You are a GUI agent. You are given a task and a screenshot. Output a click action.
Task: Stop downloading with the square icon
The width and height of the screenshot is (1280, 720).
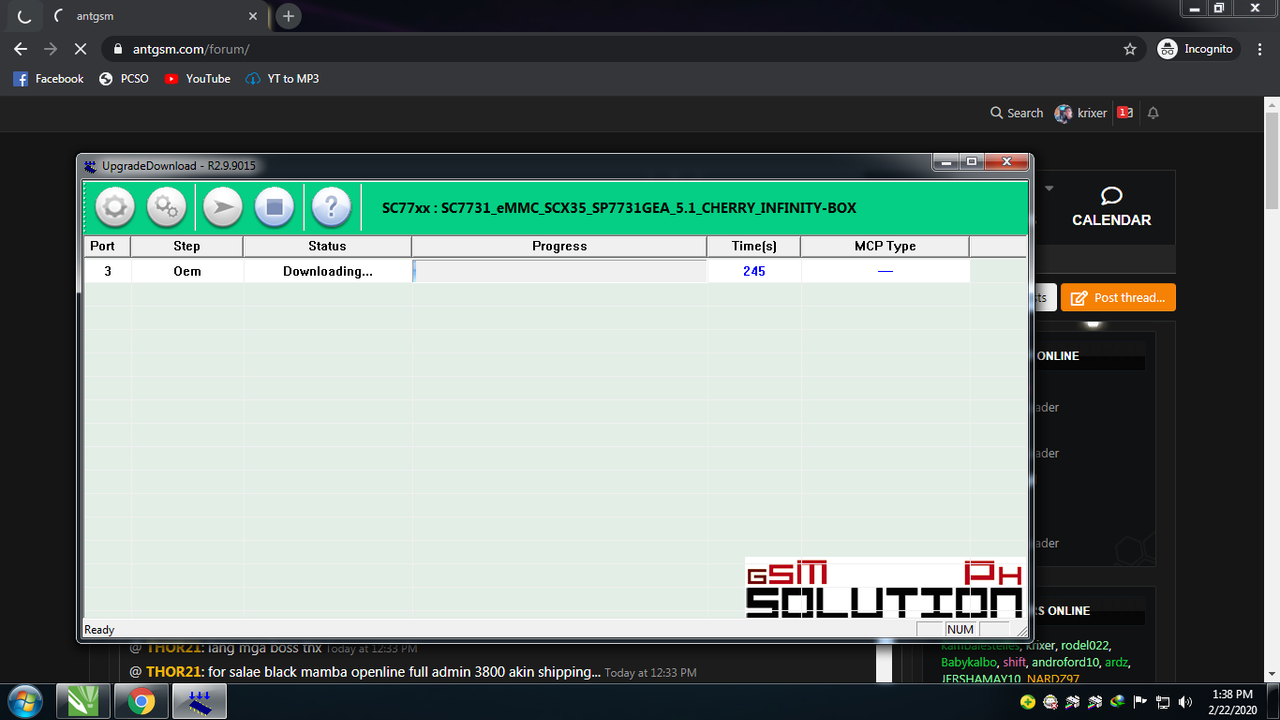pyautogui.click(x=274, y=208)
